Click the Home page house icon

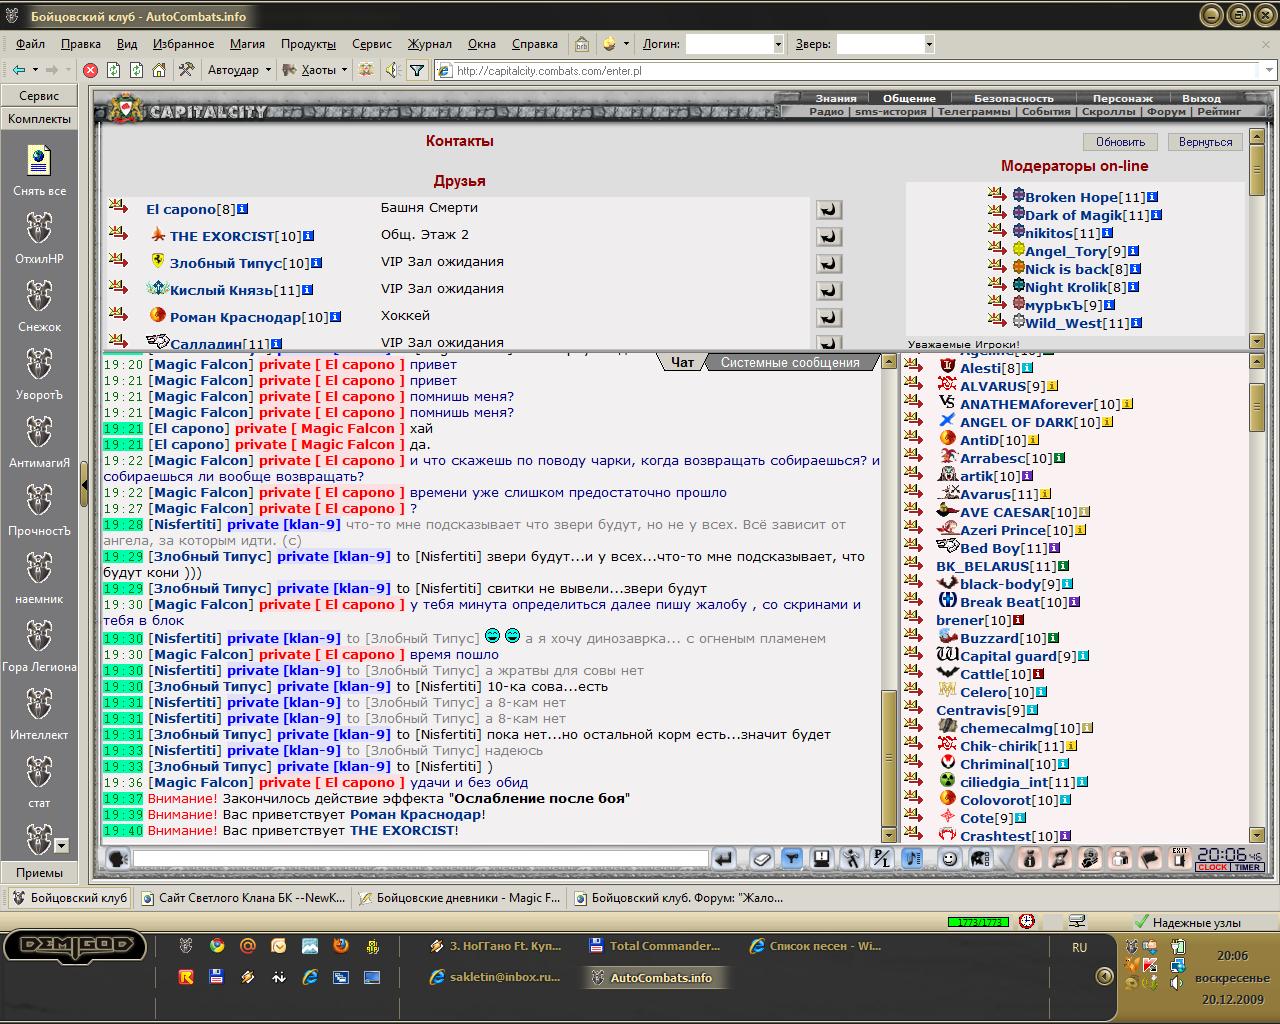159,70
